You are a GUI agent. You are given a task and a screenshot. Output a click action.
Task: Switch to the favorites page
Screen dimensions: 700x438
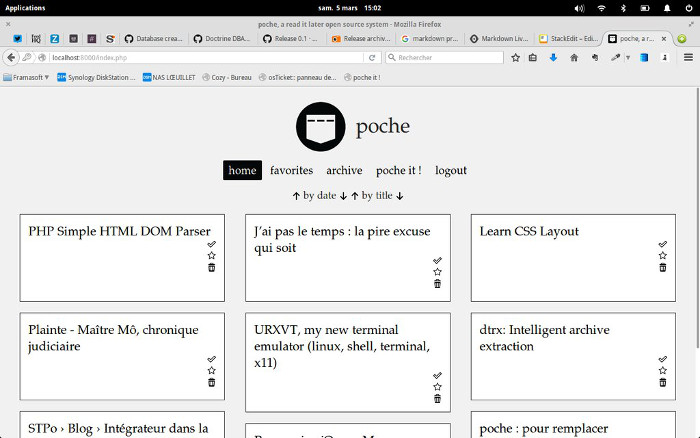pos(291,171)
